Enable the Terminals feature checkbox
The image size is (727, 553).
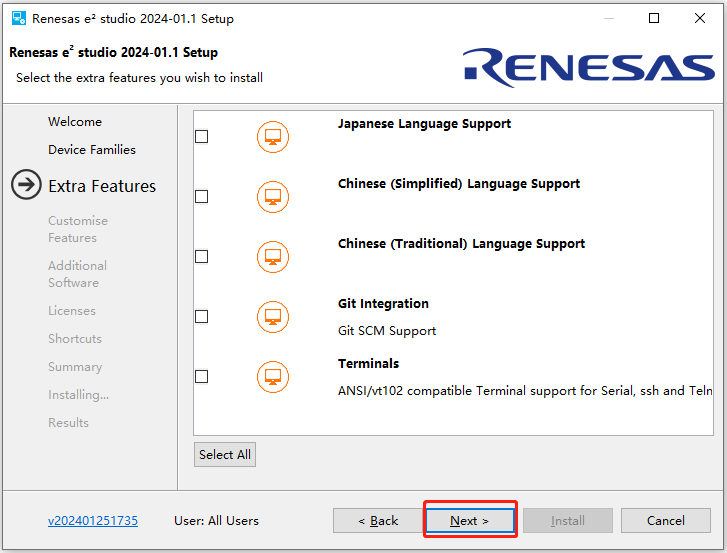[x=201, y=377]
